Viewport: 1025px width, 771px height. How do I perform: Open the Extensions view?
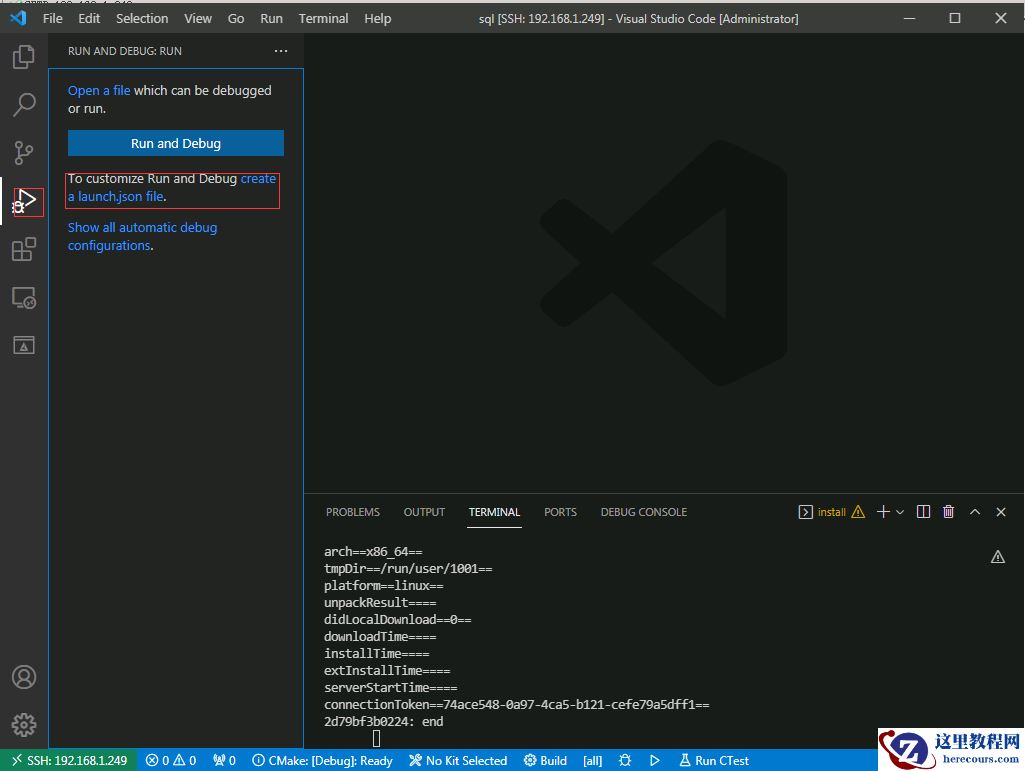[24, 249]
